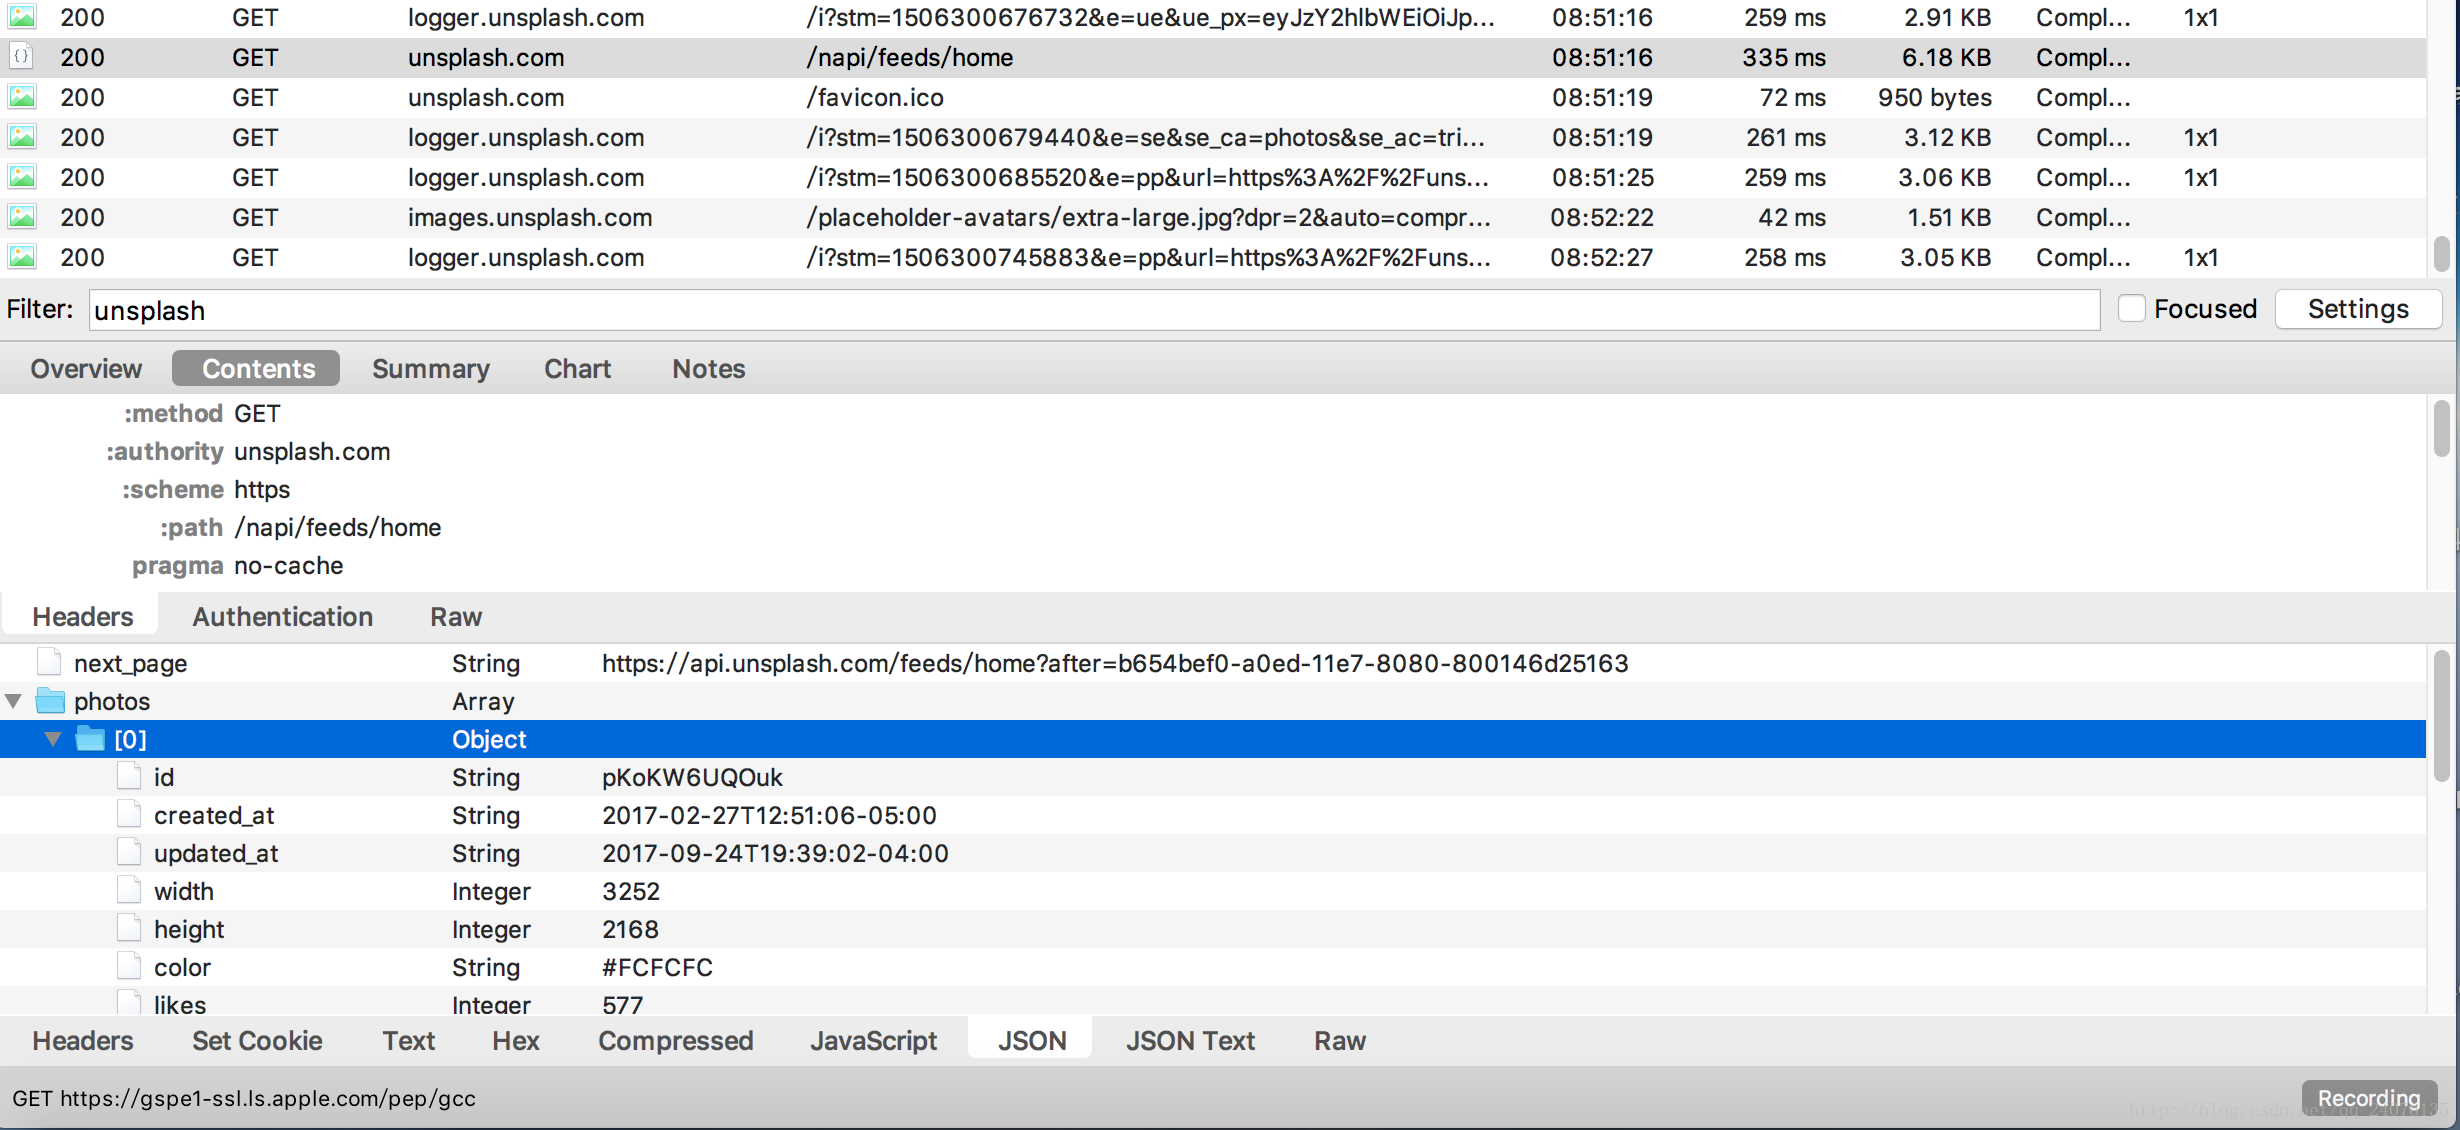This screenshot has width=2460, height=1130.
Task: Click the Headers tab
Action: [x=82, y=615]
